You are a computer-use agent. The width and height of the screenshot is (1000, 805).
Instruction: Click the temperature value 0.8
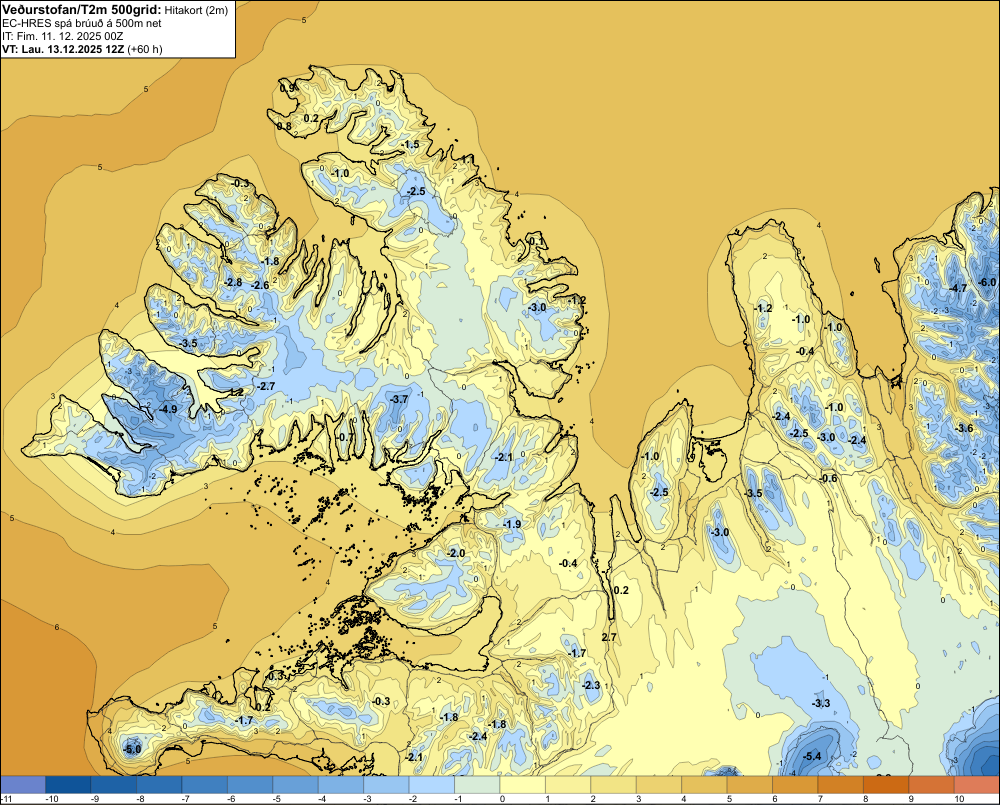coord(284,126)
